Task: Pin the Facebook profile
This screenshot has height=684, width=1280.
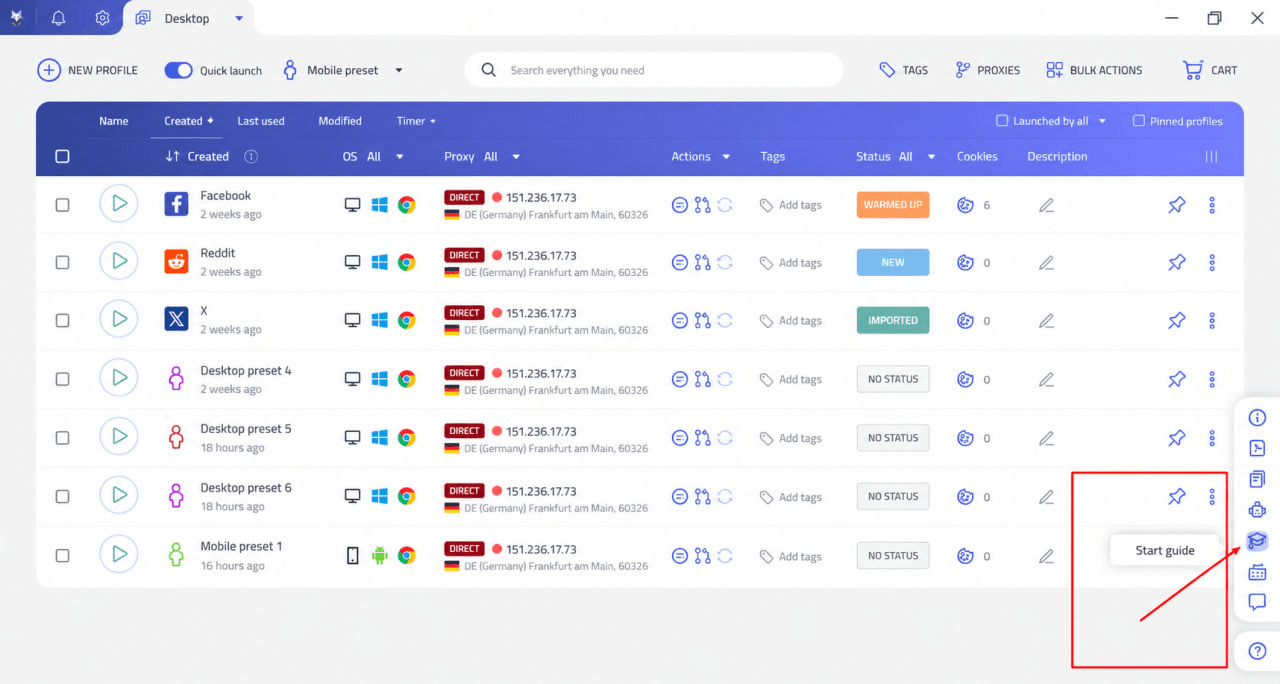Action: [x=1177, y=205]
